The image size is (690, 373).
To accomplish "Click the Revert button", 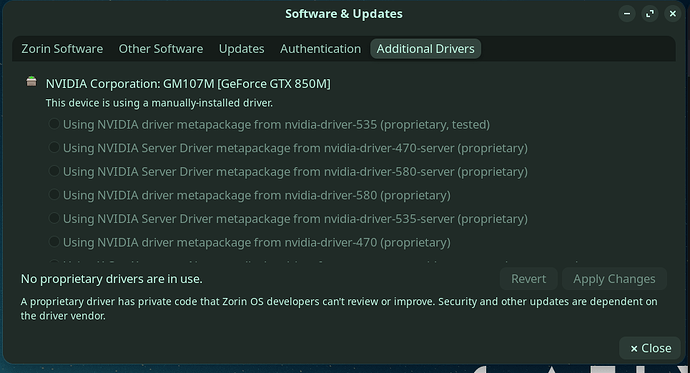I will [529, 279].
